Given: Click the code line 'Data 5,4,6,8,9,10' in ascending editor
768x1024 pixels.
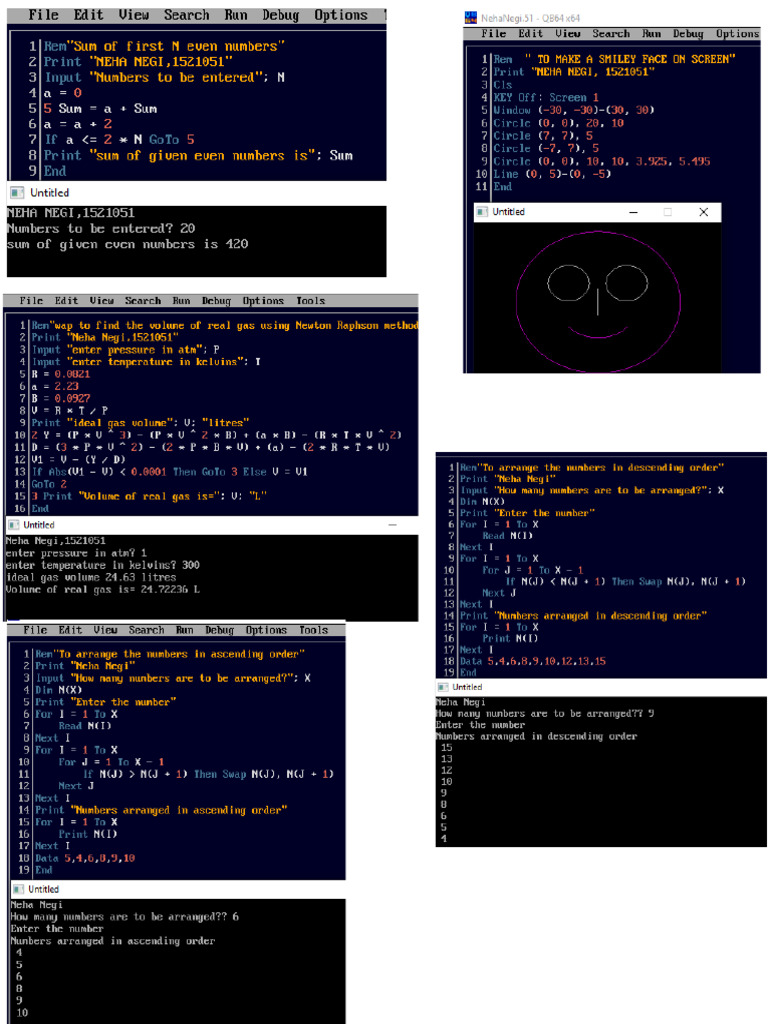Looking at the screenshot, I should (x=85, y=858).
